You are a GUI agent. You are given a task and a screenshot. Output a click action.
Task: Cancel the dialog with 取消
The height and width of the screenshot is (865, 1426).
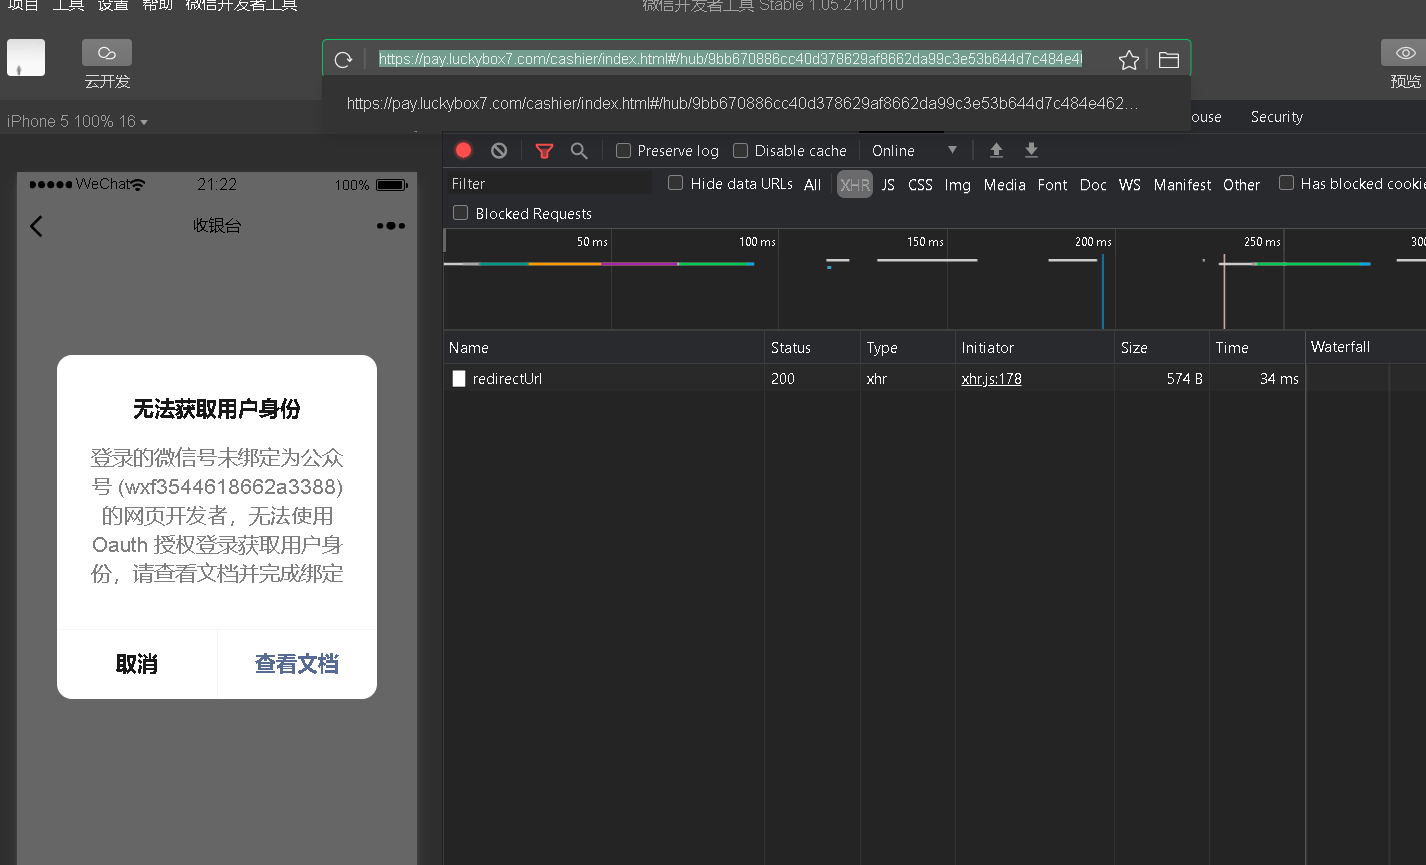(137, 664)
